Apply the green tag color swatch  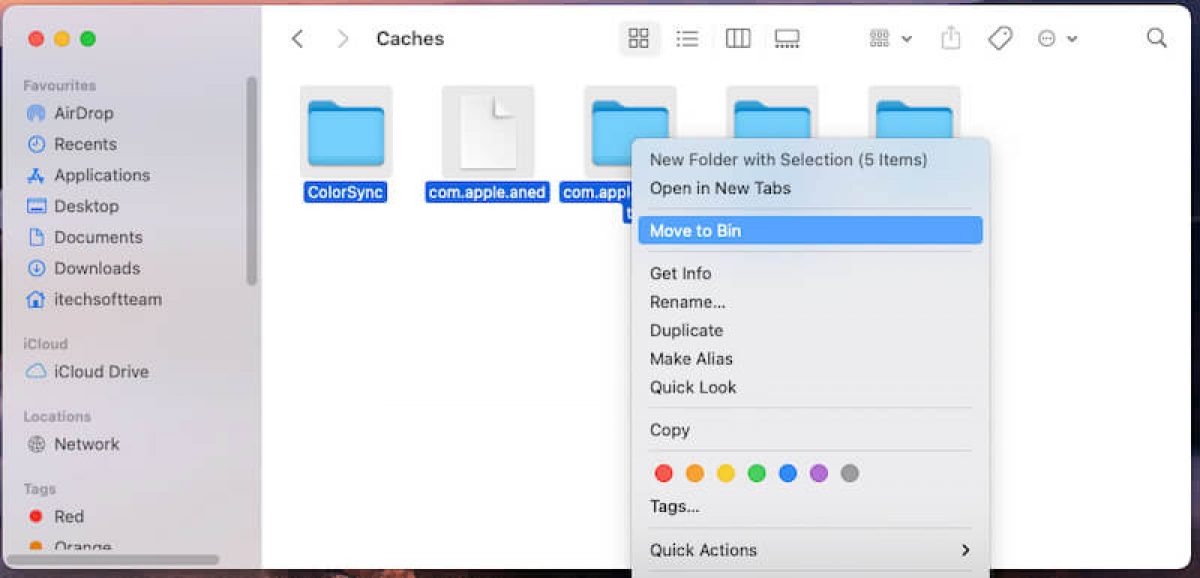pyautogui.click(x=758, y=473)
